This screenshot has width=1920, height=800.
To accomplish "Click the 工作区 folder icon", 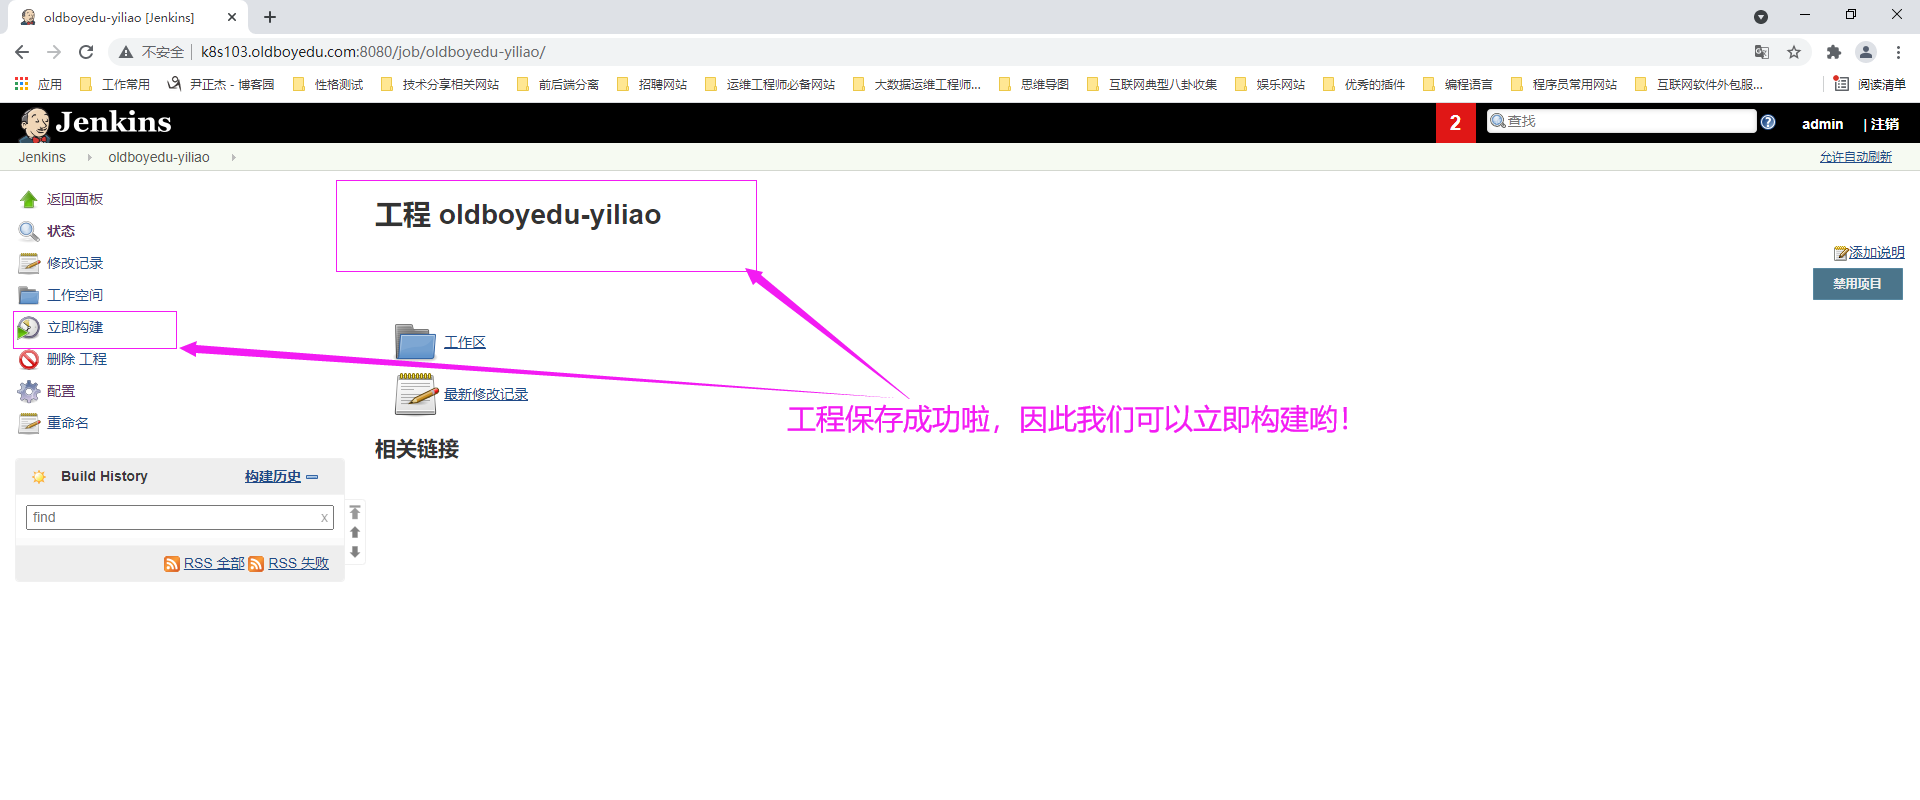I will 415,342.
